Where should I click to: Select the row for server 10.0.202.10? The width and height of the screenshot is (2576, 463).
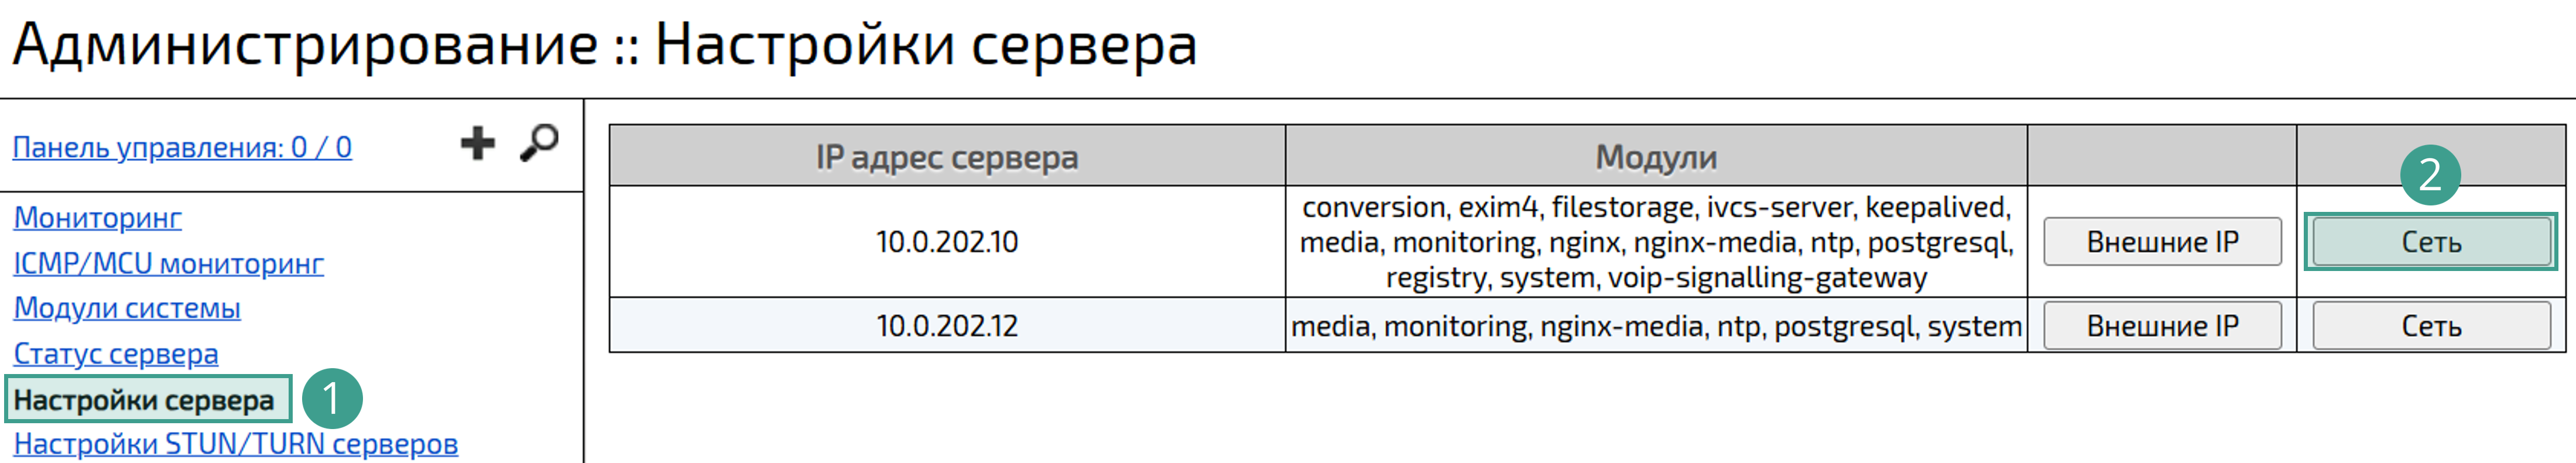pos(946,240)
